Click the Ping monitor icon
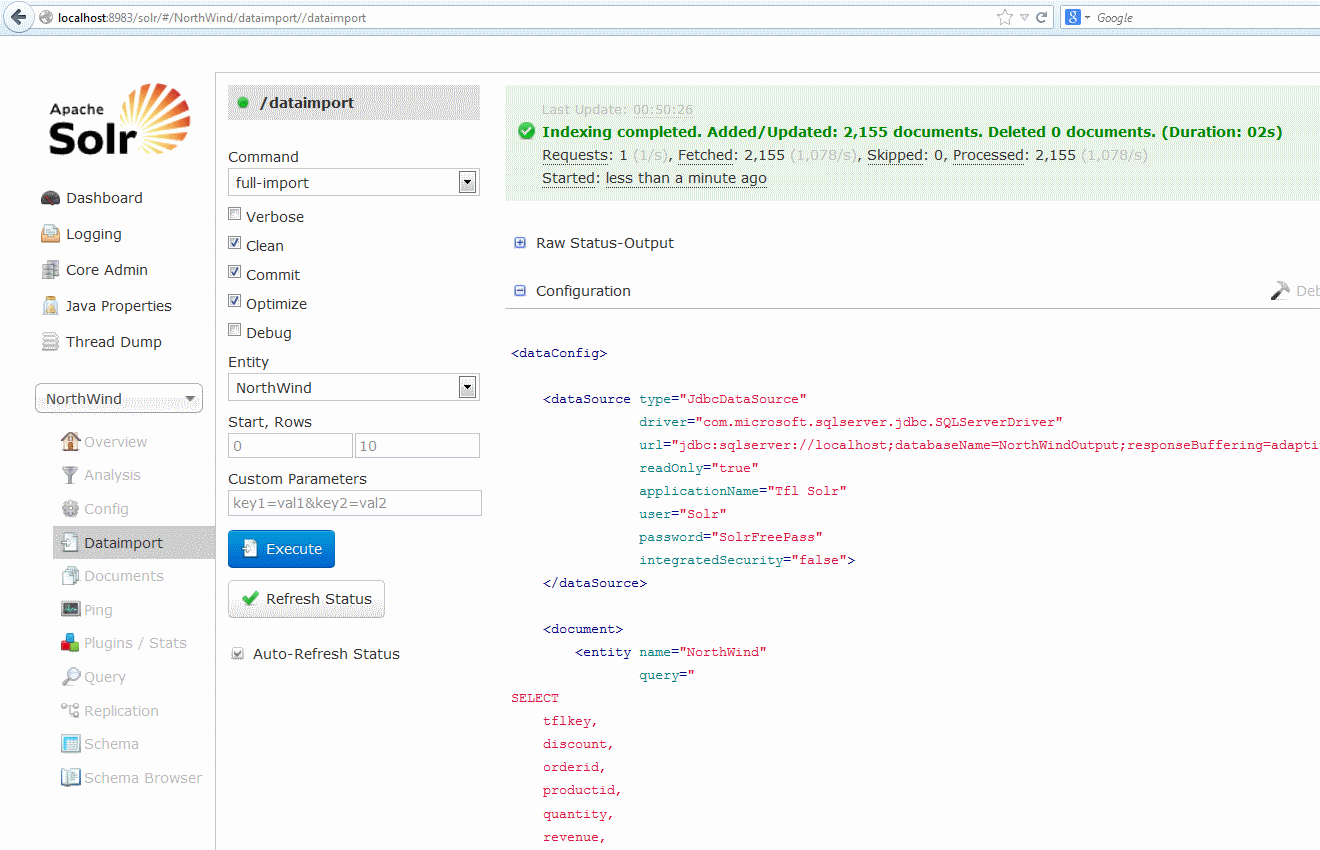This screenshot has height=850, width=1320. [71, 610]
